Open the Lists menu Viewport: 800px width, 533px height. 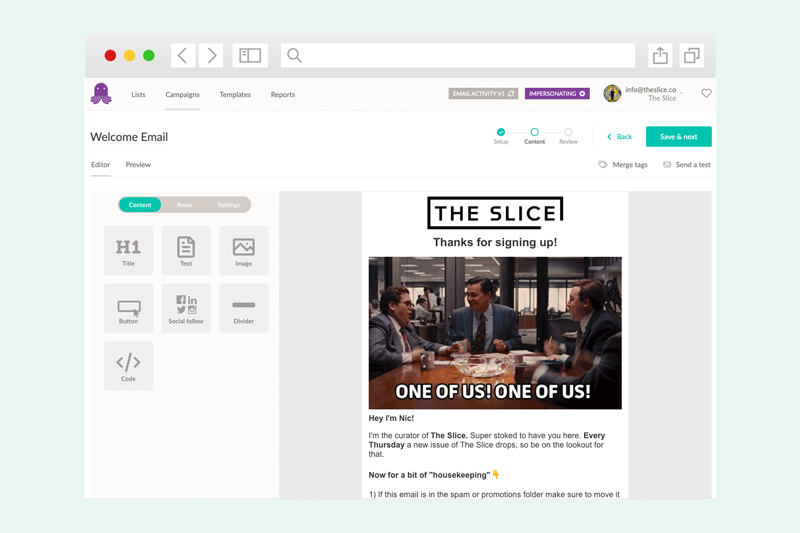click(x=138, y=94)
